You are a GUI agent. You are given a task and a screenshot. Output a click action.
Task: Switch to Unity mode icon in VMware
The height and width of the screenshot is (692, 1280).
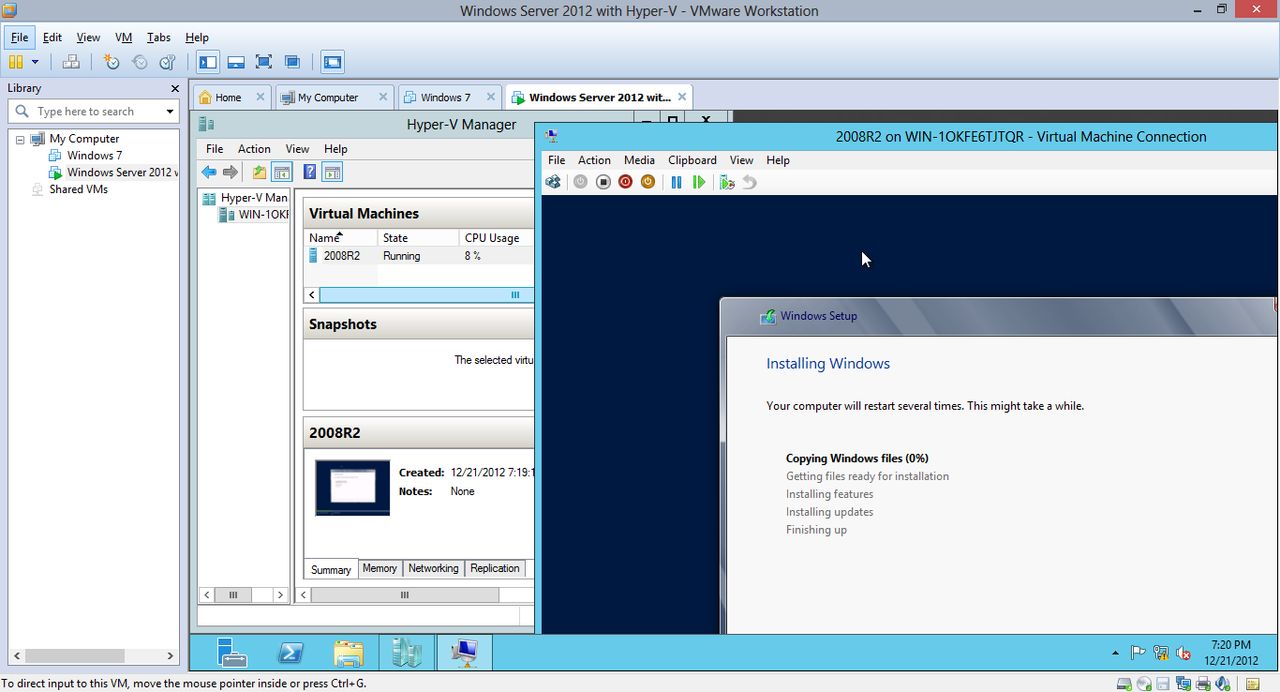(x=292, y=62)
